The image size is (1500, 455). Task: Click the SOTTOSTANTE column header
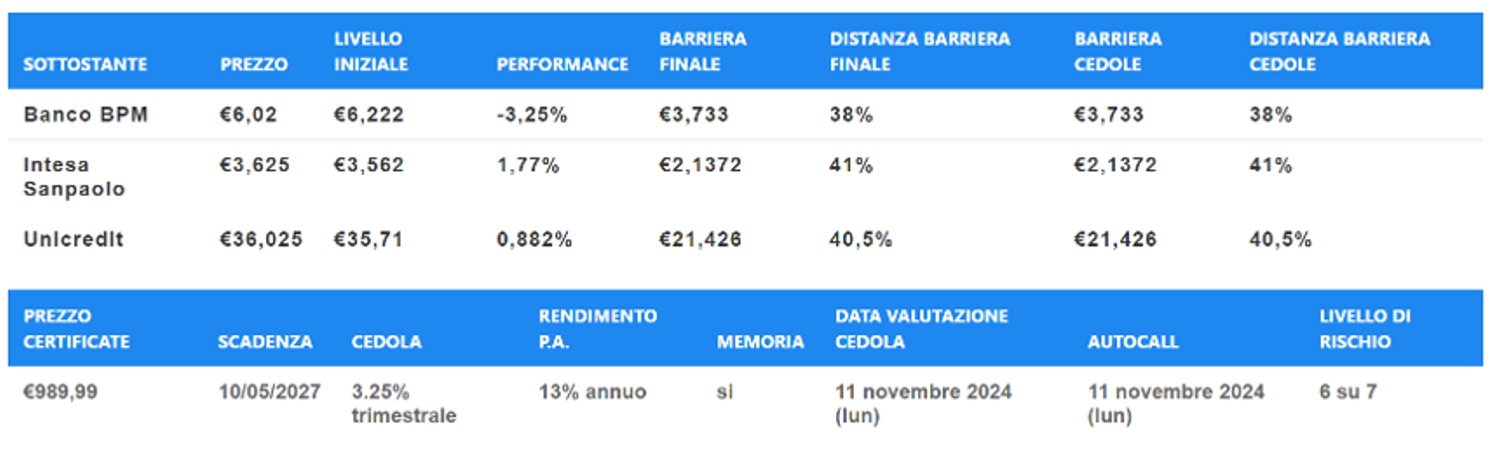[x=85, y=64]
